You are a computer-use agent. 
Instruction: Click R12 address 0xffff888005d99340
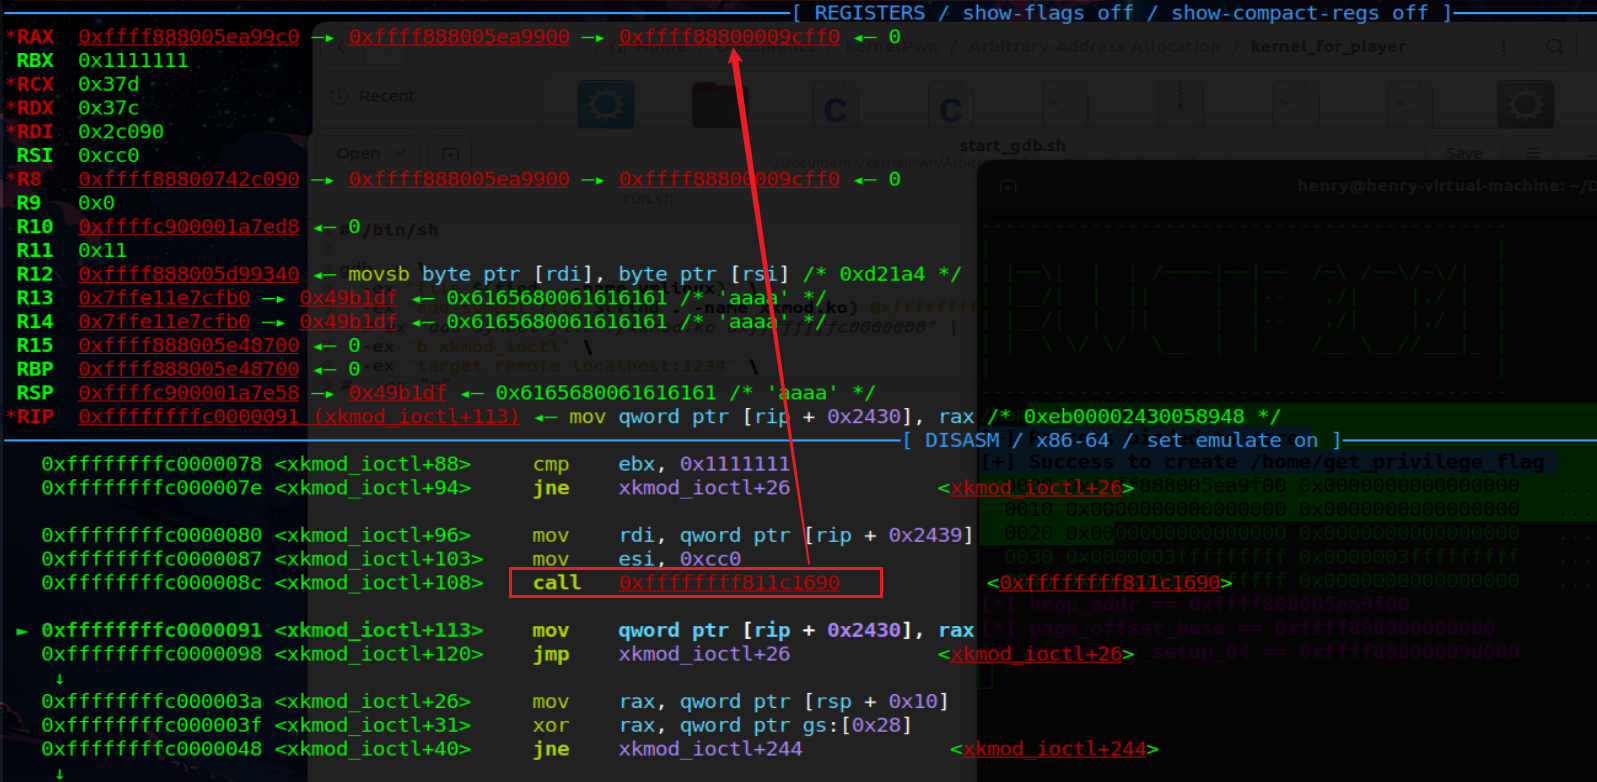[x=189, y=274]
